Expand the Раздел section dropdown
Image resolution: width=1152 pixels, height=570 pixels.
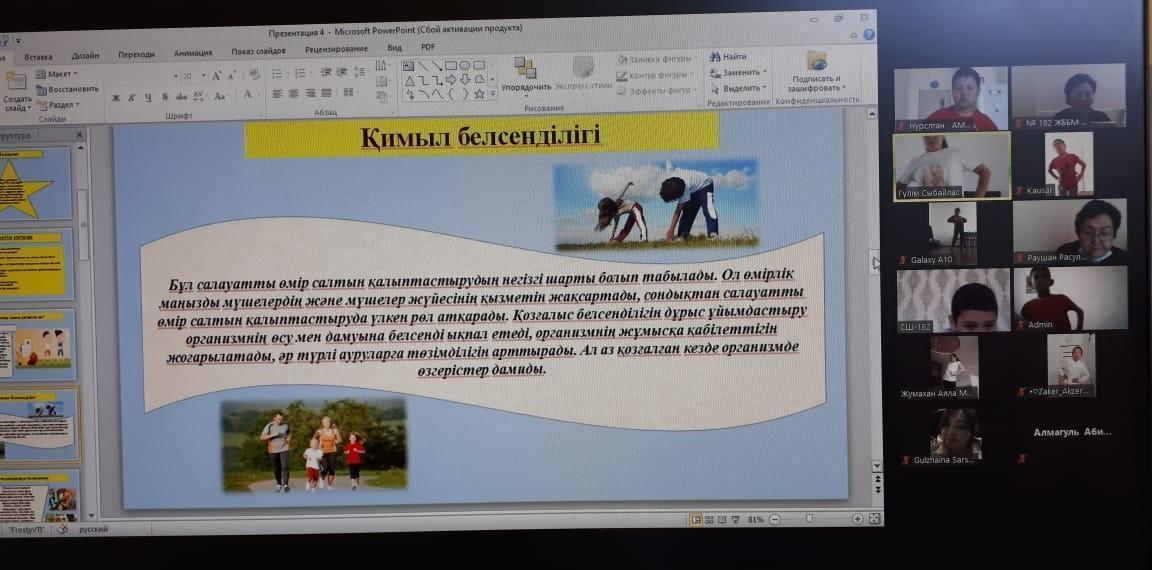(59, 104)
